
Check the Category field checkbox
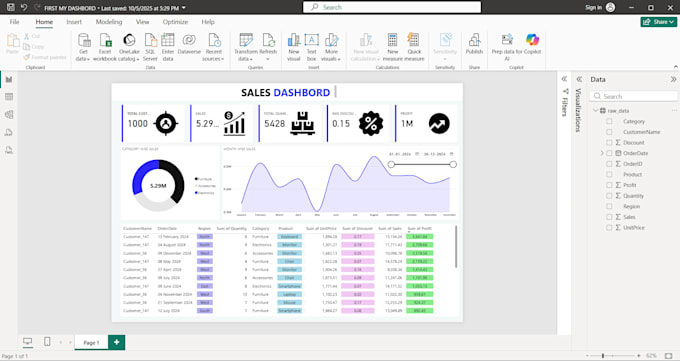tap(609, 121)
